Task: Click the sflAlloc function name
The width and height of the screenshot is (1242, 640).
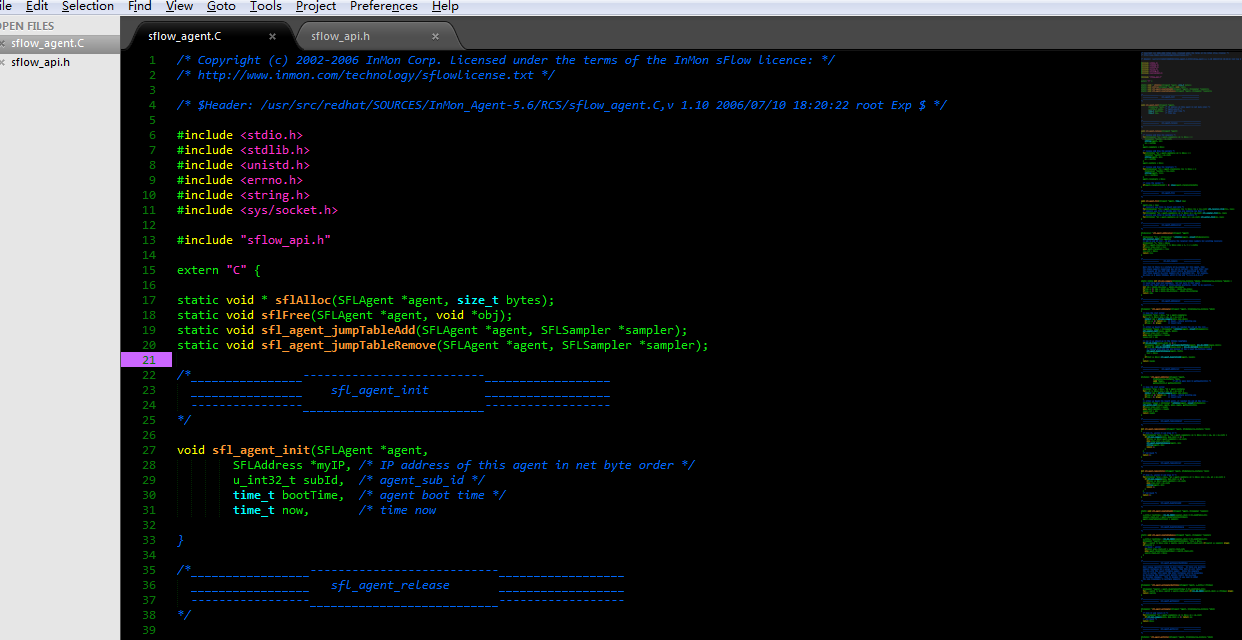Action: [303, 300]
